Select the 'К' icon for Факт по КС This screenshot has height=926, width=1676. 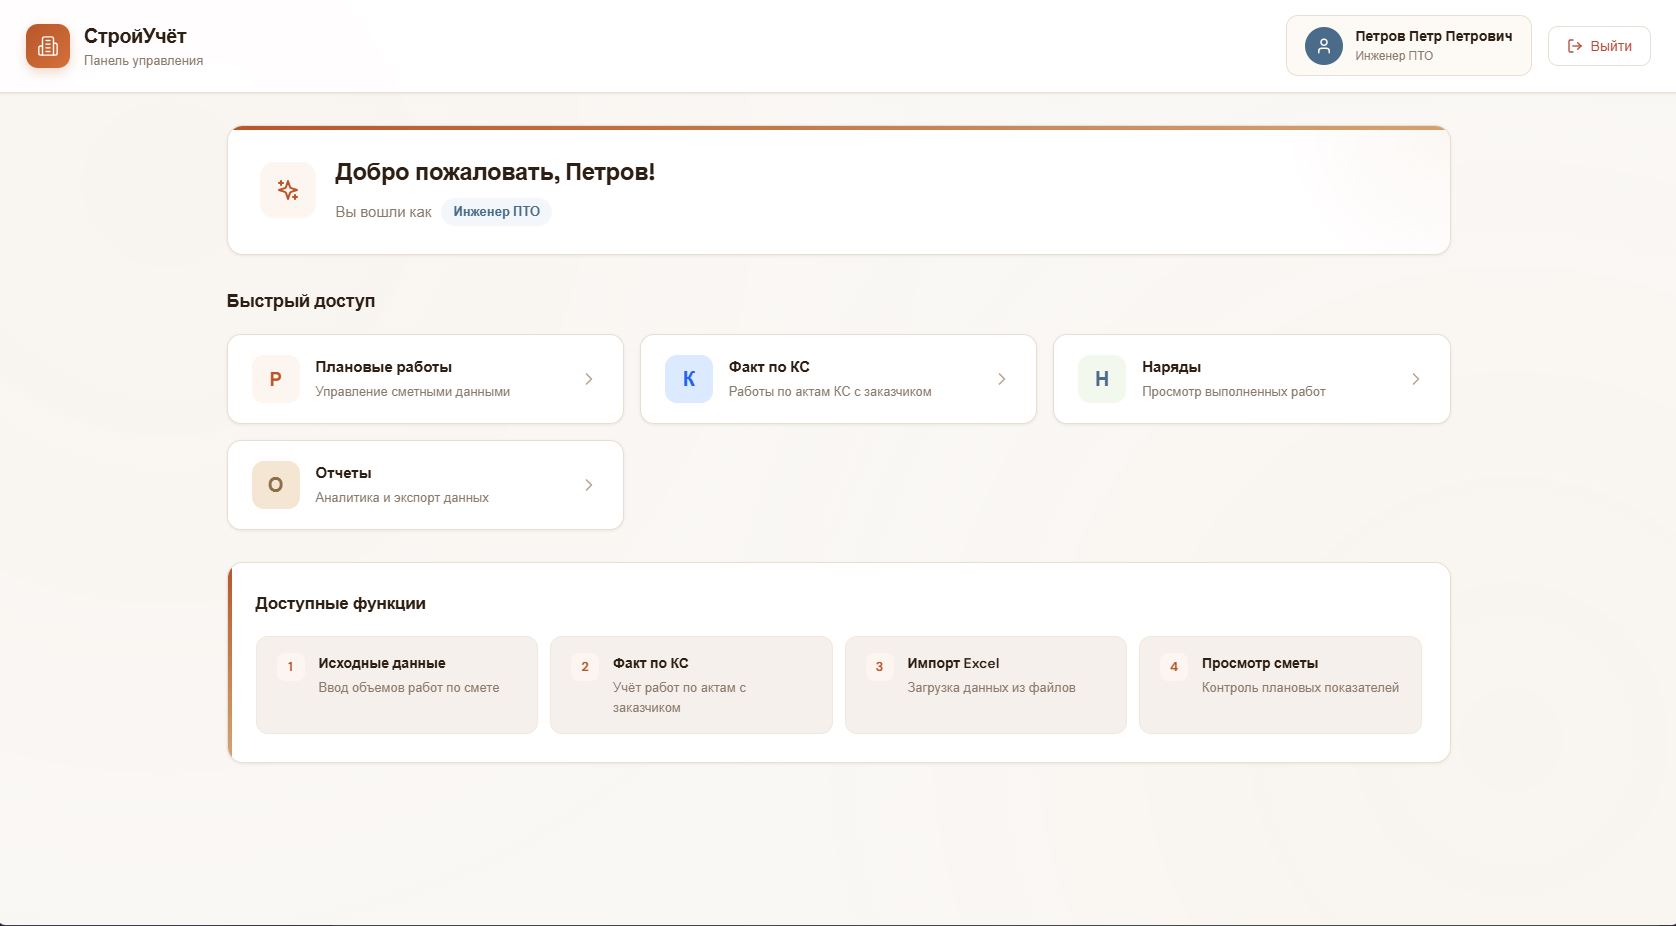[688, 379]
